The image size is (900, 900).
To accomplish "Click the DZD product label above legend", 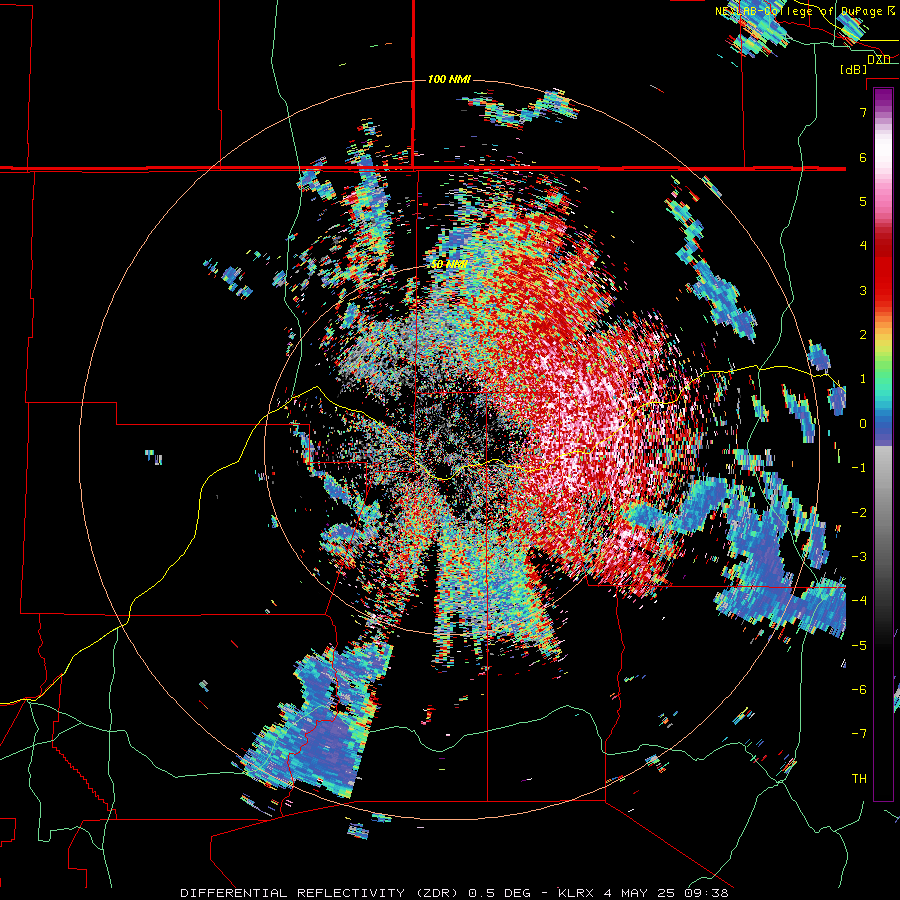I will point(879,60).
